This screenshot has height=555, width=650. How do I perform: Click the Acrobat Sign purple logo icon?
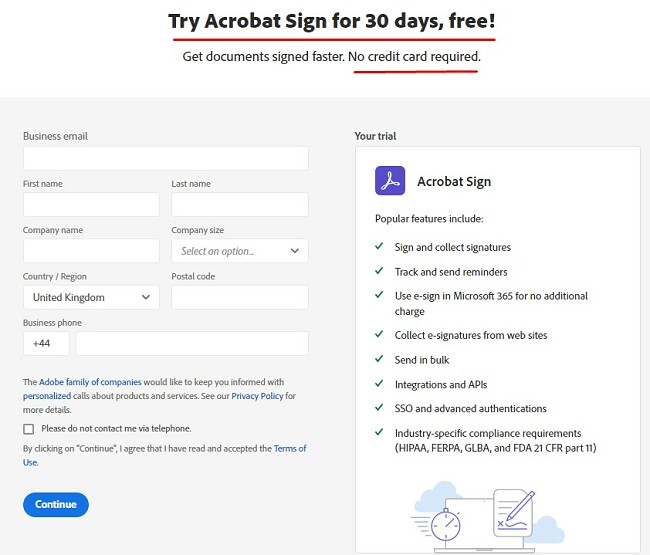pos(390,181)
